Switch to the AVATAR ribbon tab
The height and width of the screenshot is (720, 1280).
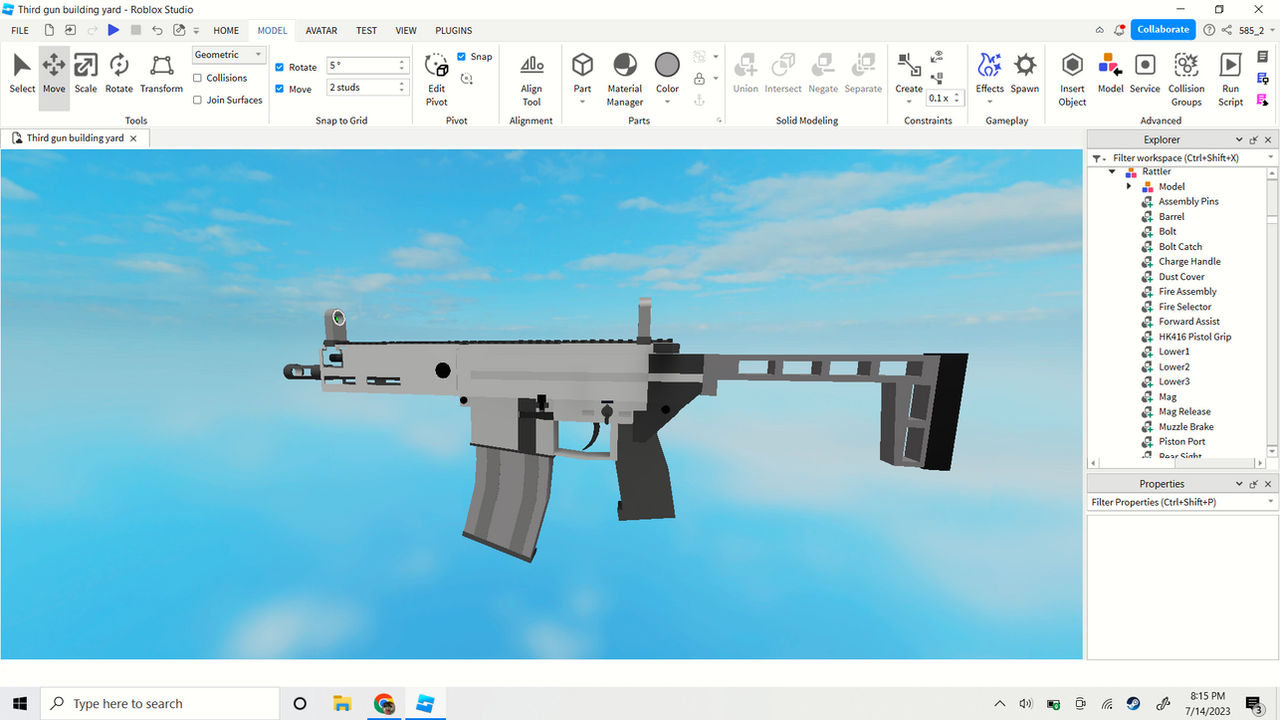pos(321,31)
